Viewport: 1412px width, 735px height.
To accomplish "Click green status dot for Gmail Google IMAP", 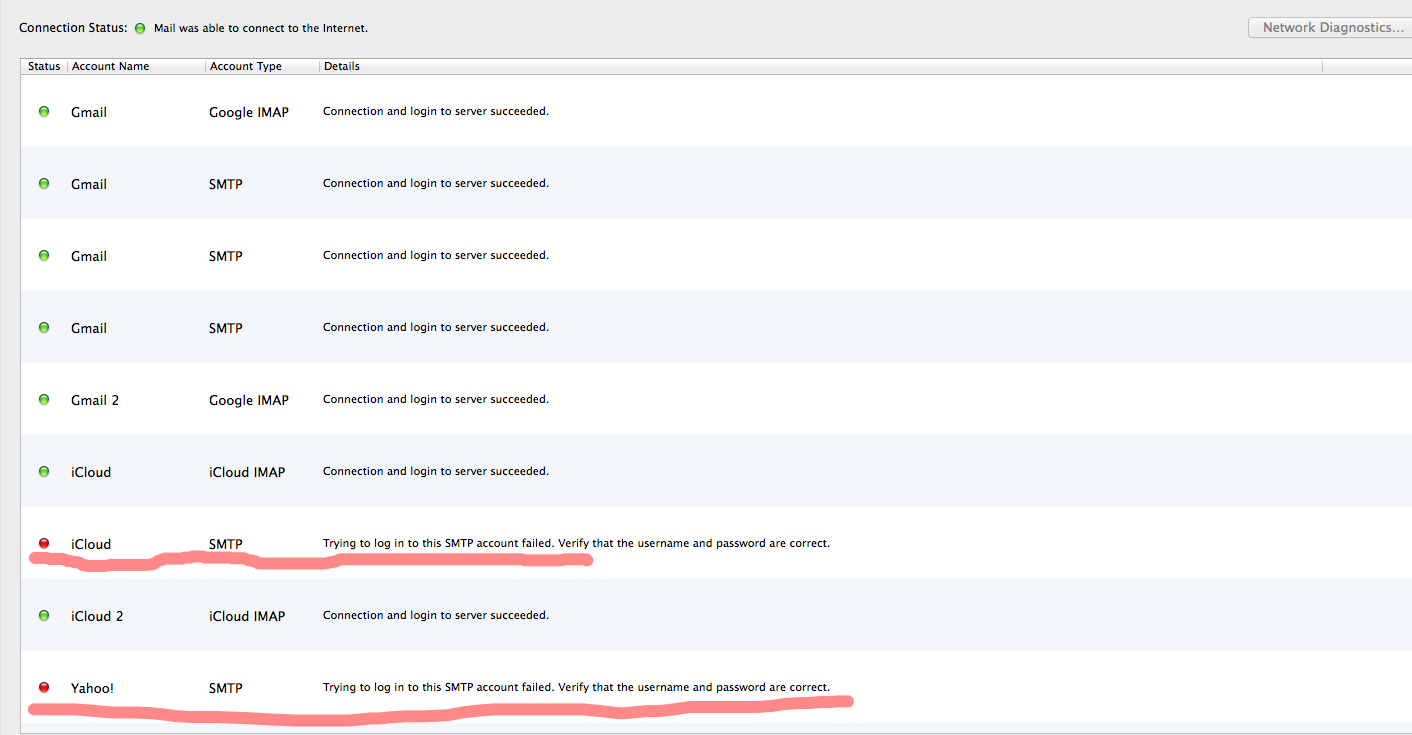I will [x=44, y=111].
